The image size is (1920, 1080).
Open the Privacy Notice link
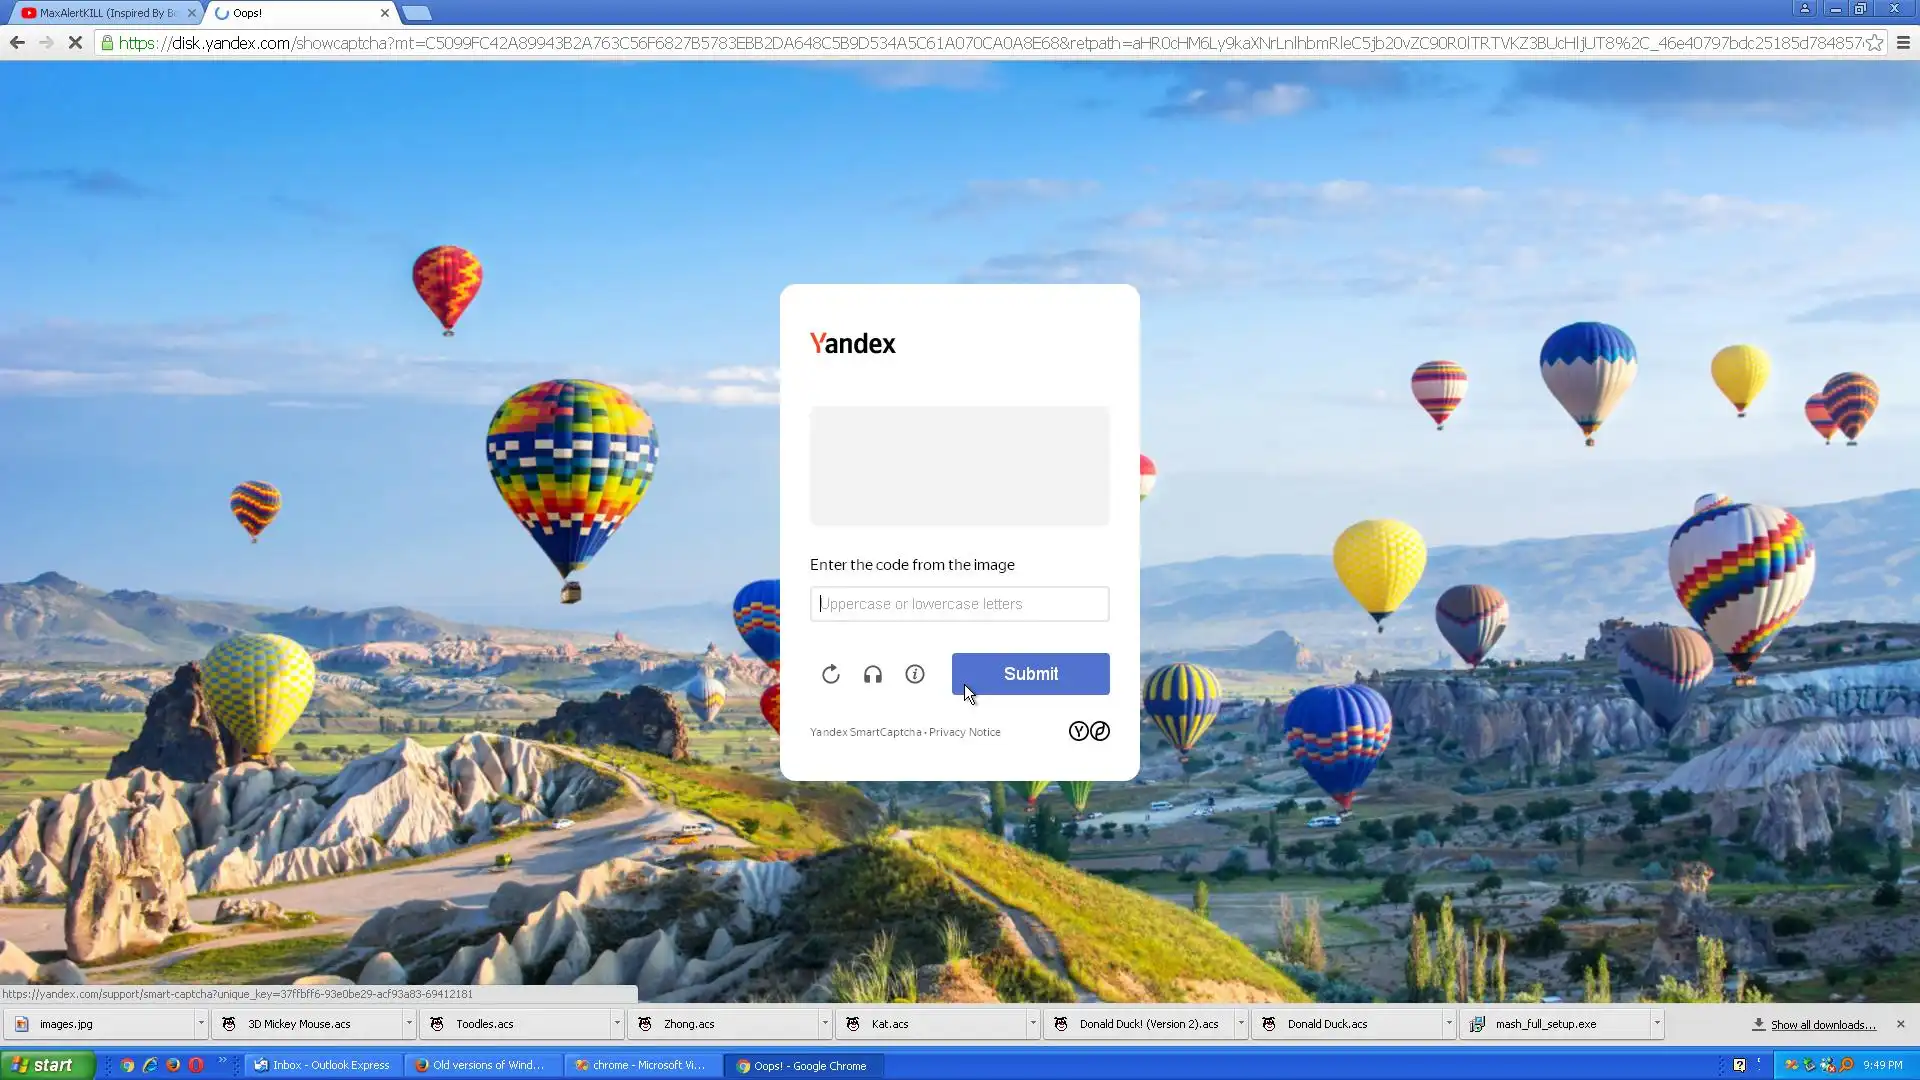coord(964,732)
